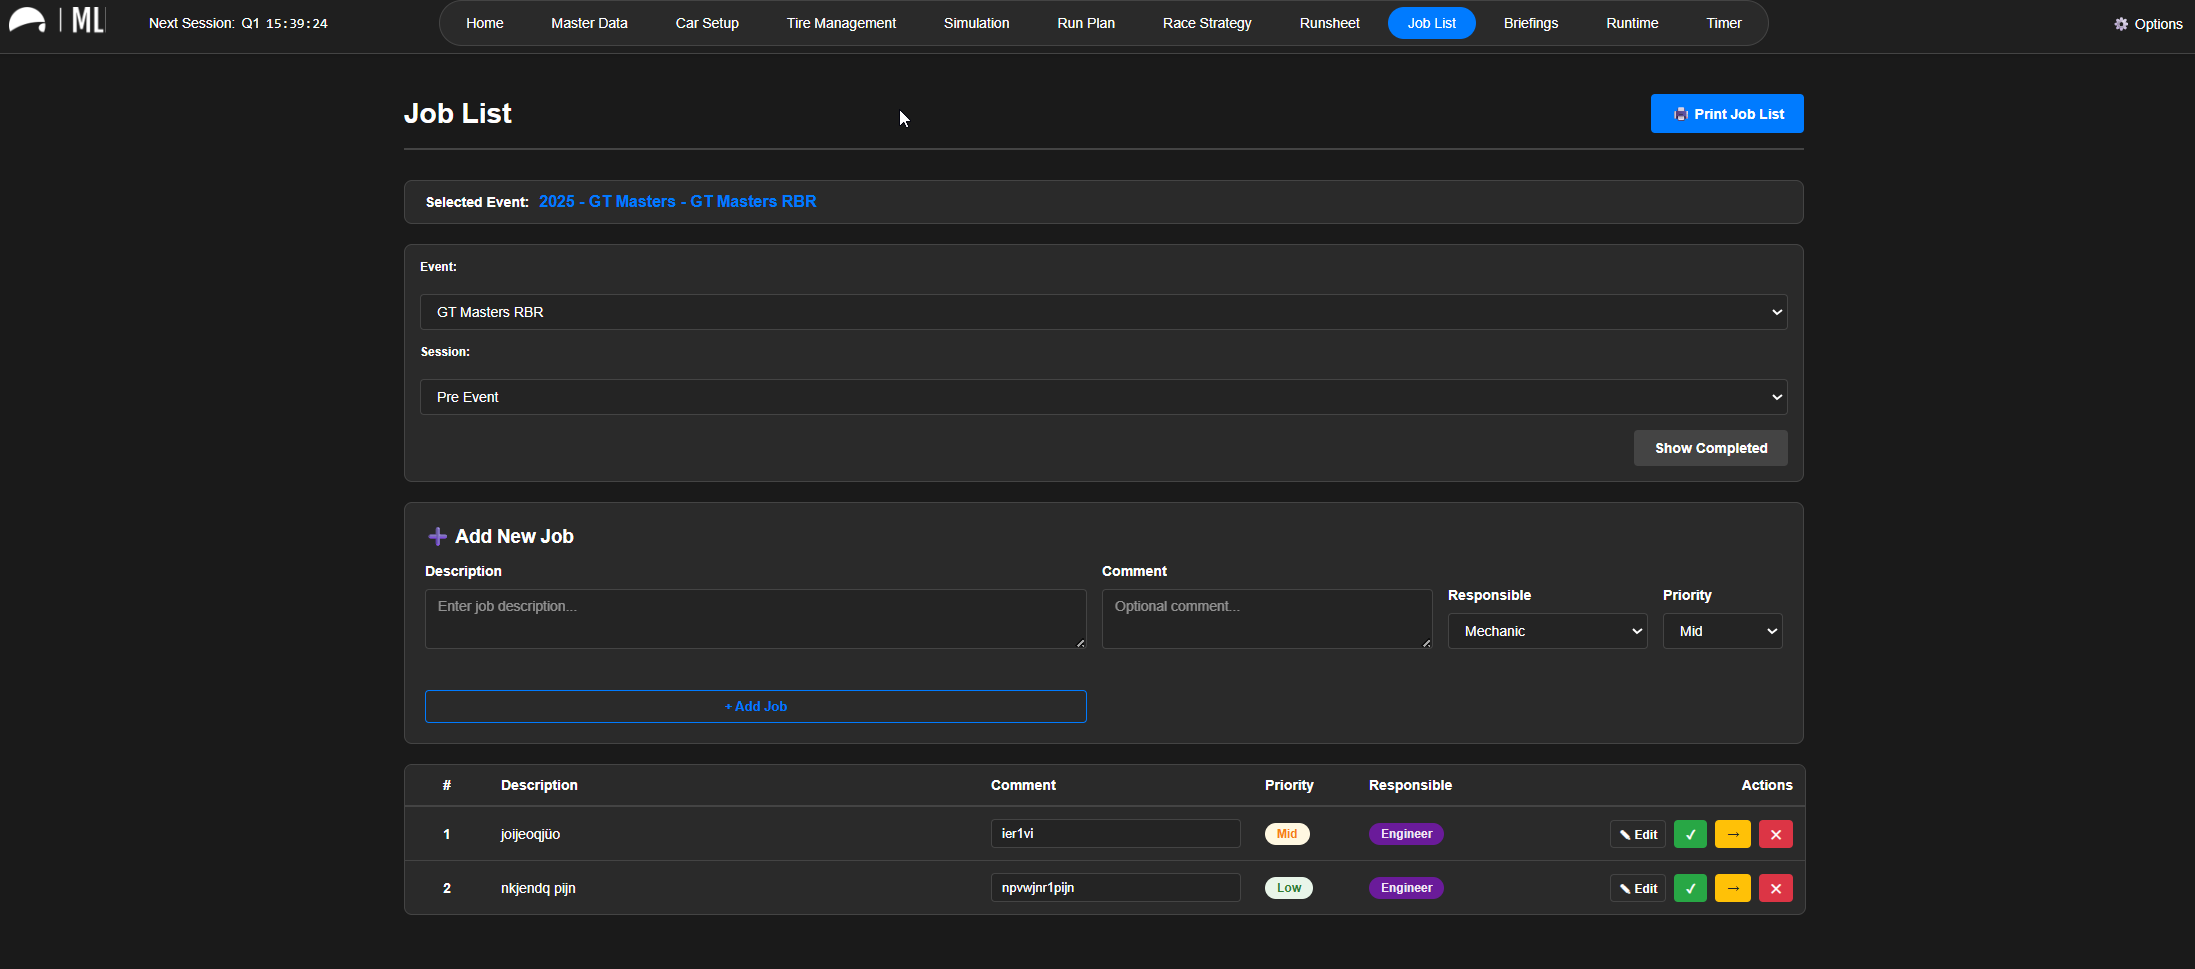Mark job joijeoqjüo as completed with checkmark

[1690, 834]
